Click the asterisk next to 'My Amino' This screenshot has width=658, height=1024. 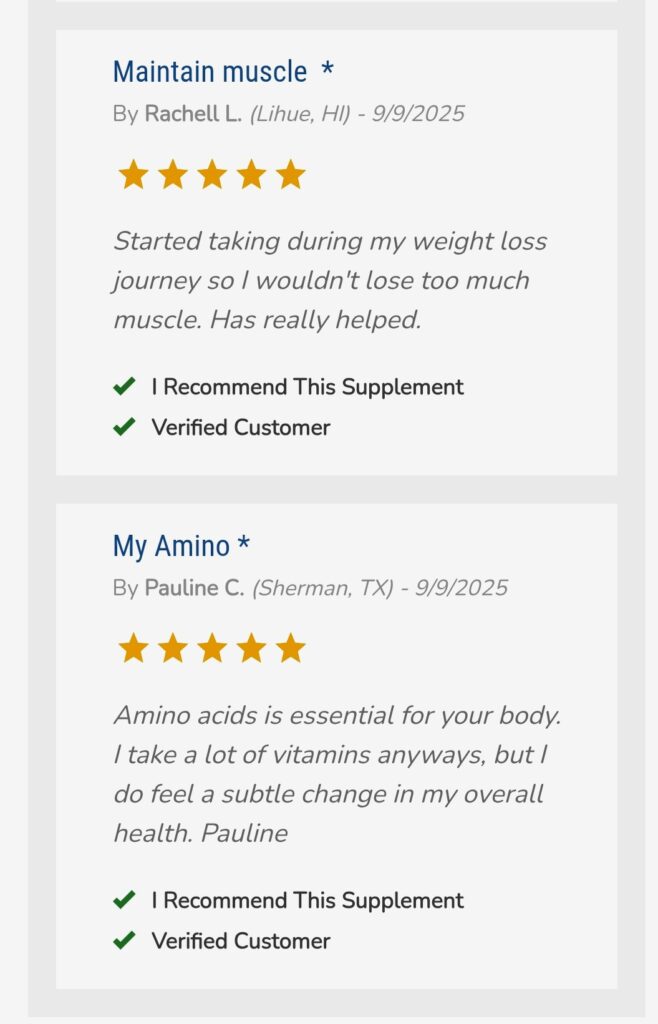click(x=244, y=545)
